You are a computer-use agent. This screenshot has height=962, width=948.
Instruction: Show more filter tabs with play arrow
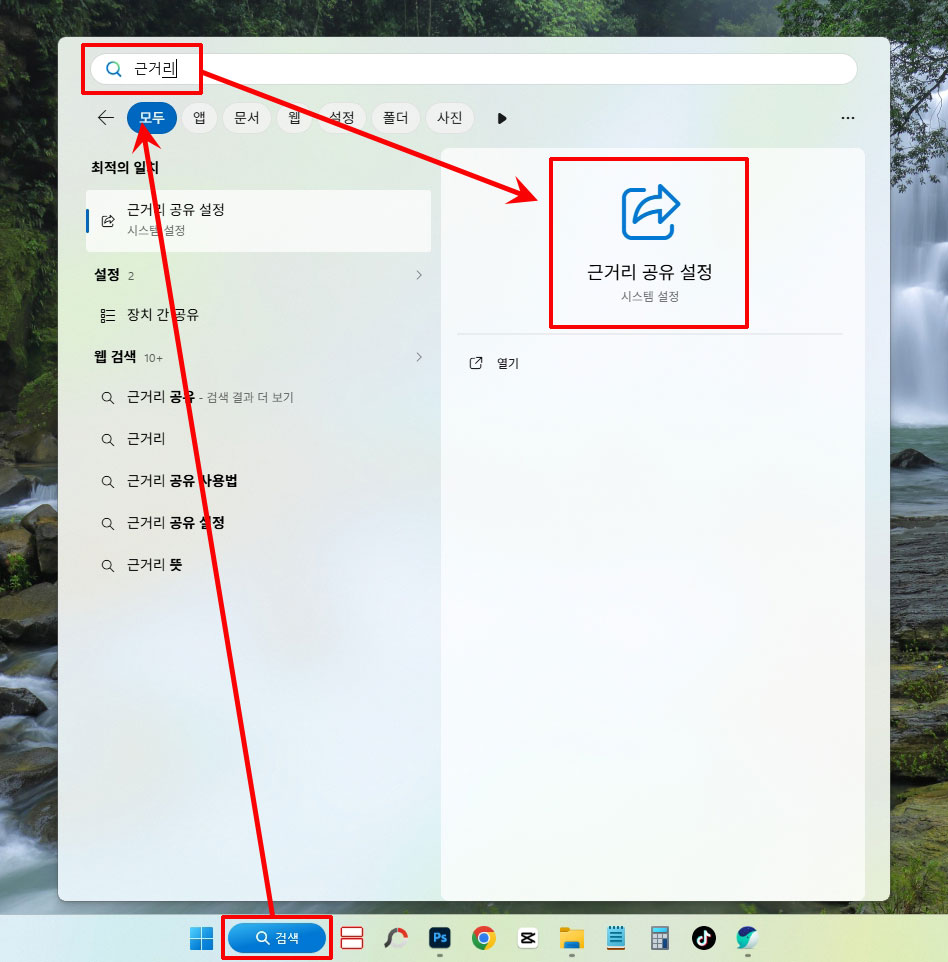[502, 118]
